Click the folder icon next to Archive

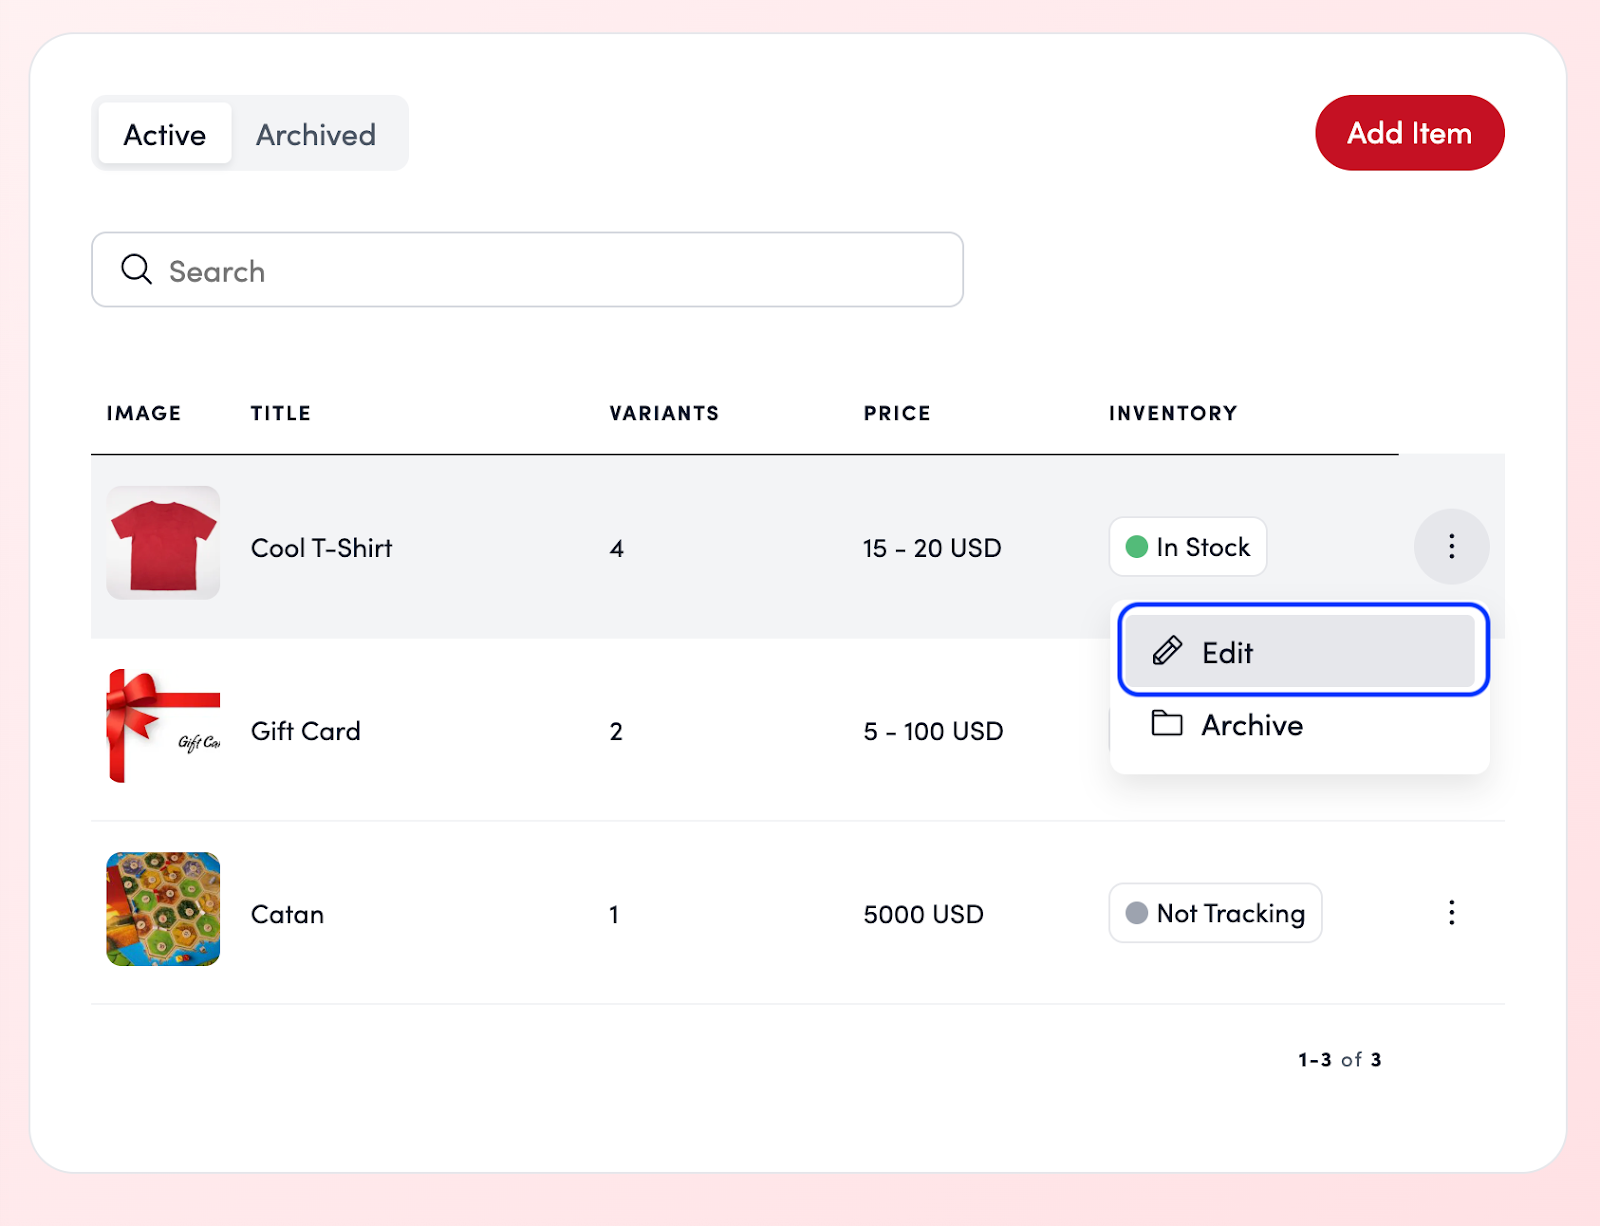coord(1166,724)
